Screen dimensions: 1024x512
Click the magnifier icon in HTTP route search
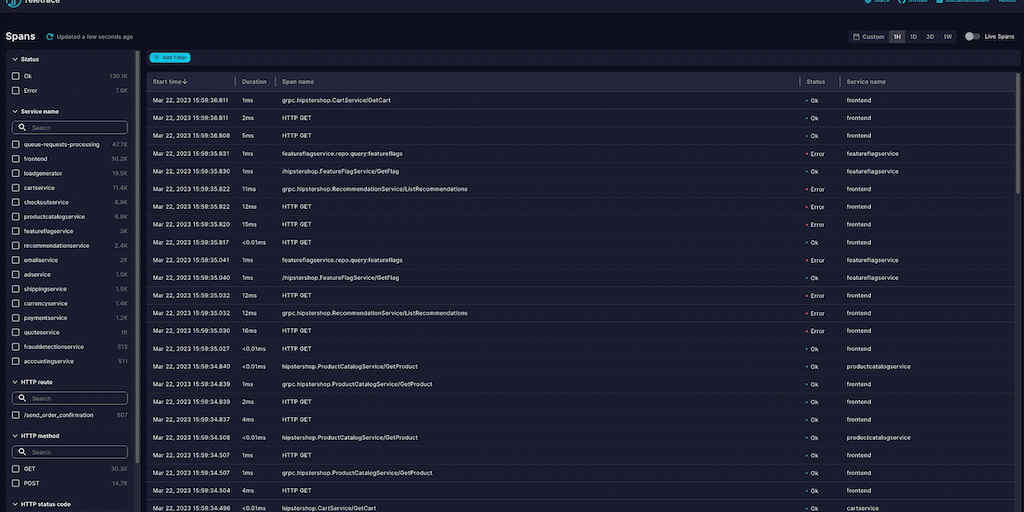tap(23, 398)
